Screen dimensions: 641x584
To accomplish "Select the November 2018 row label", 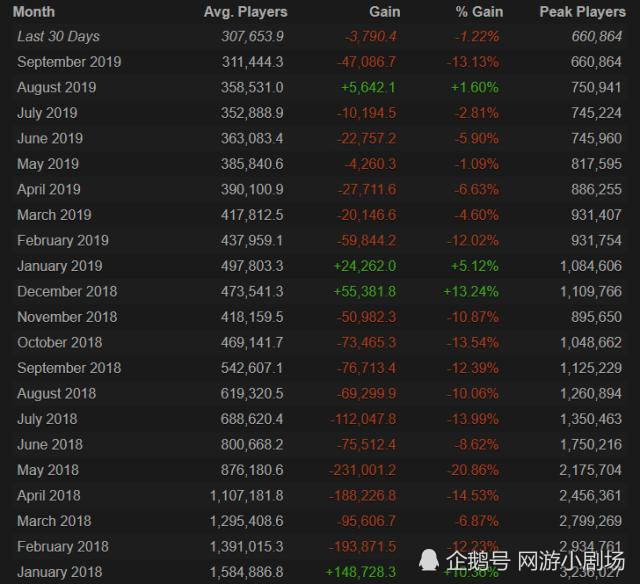I will pyautogui.click(x=67, y=317).
